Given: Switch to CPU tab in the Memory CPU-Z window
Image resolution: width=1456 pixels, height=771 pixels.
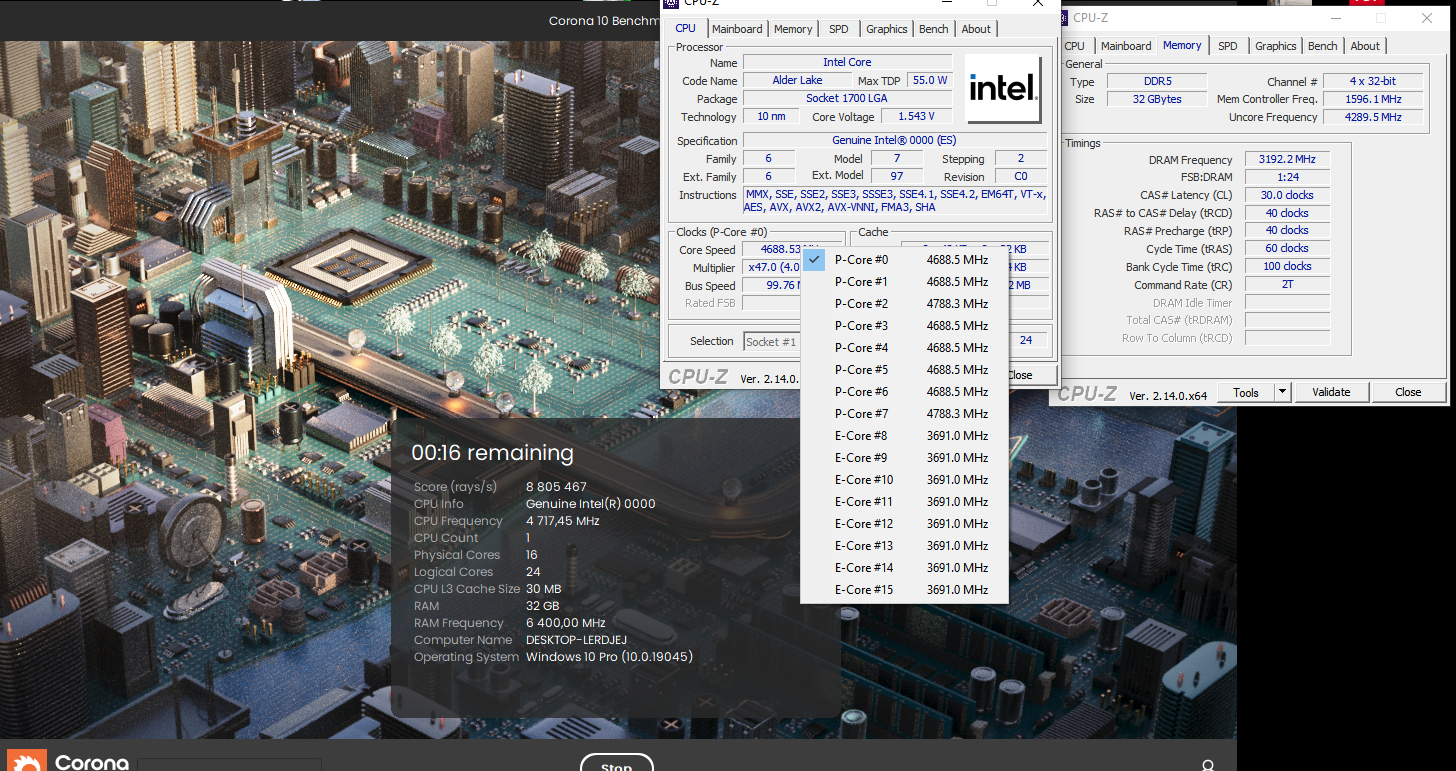Looking at the screenshot, I should [1075, 46].
